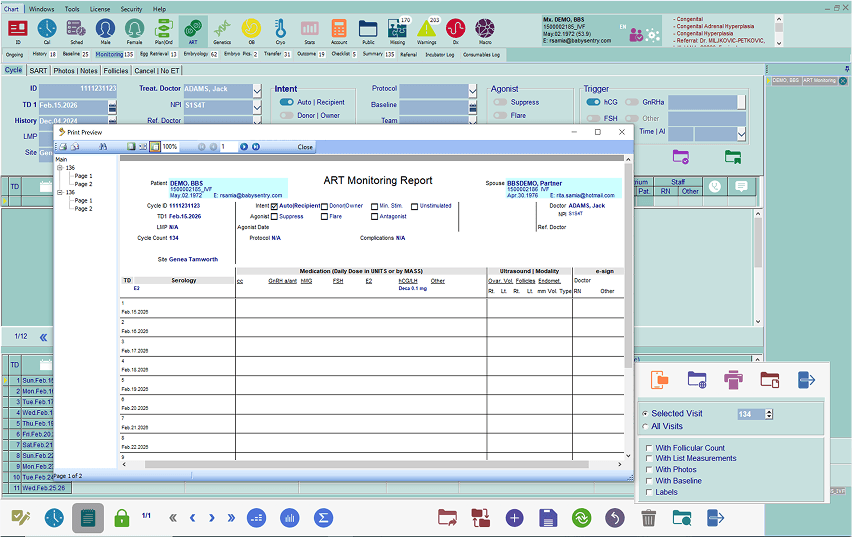
Task: Click the Print Preview vertical scrollbar
Action: pos(628,265)
